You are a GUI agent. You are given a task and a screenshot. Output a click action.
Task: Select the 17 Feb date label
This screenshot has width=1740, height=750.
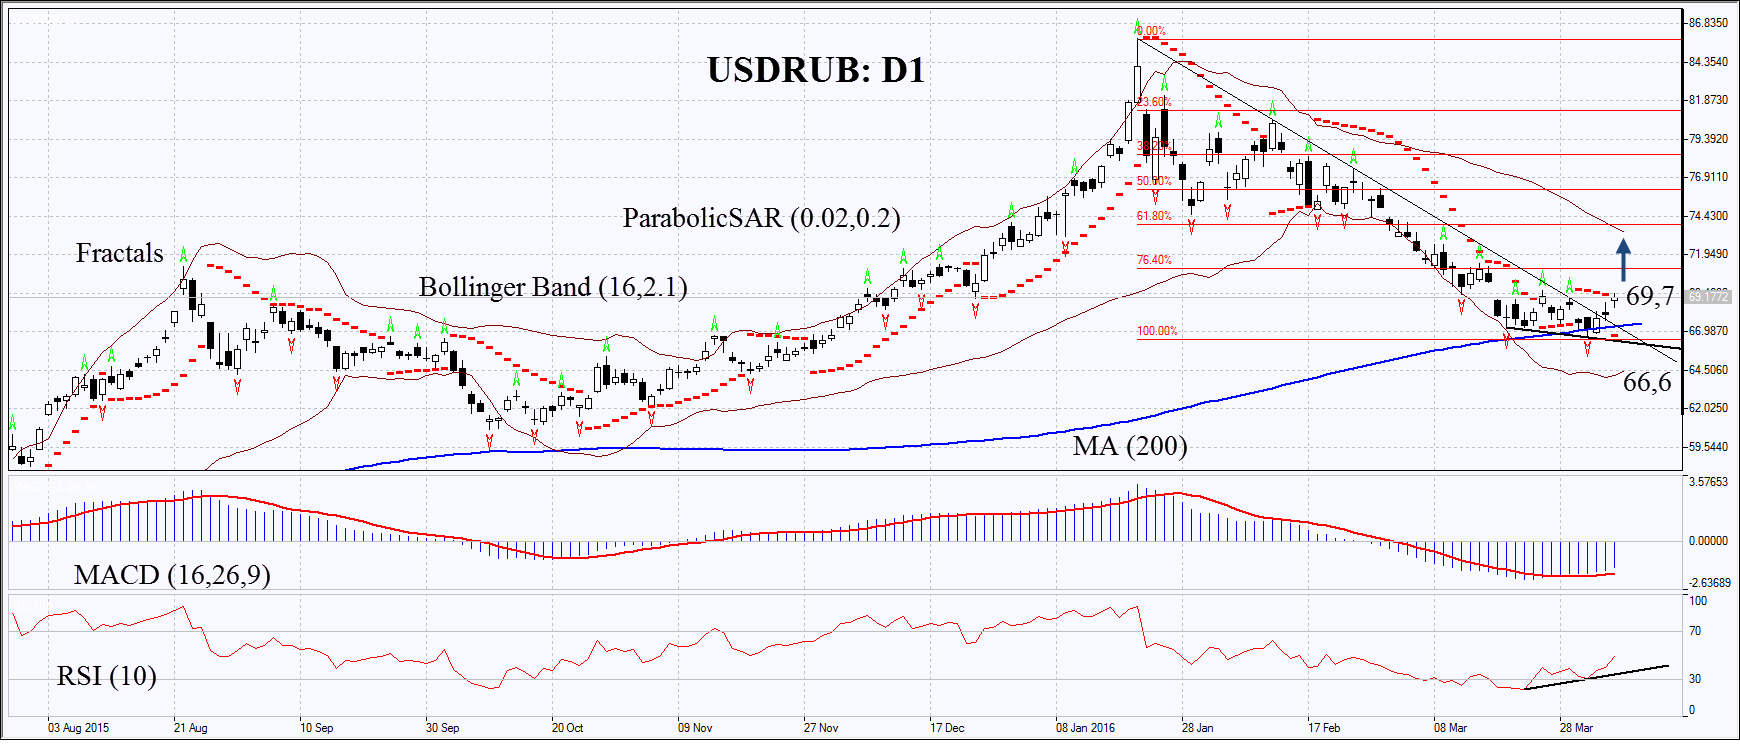point(1324,728)
